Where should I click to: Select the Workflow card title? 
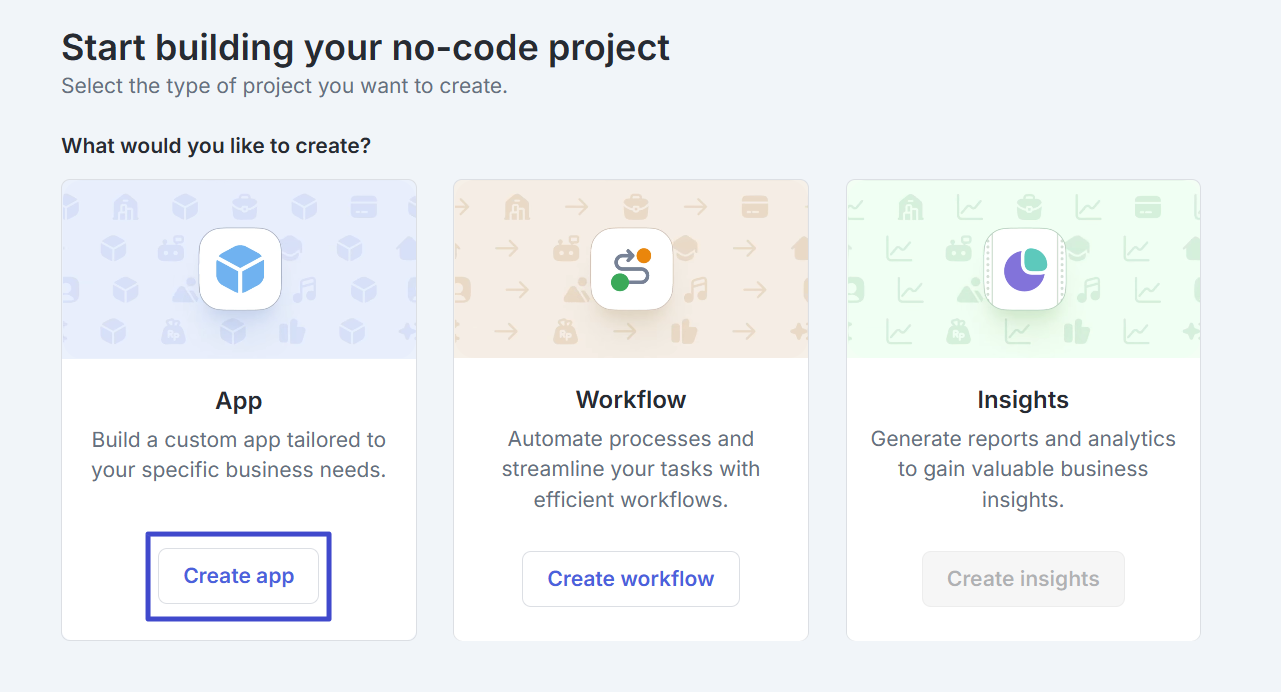[631, 400]
